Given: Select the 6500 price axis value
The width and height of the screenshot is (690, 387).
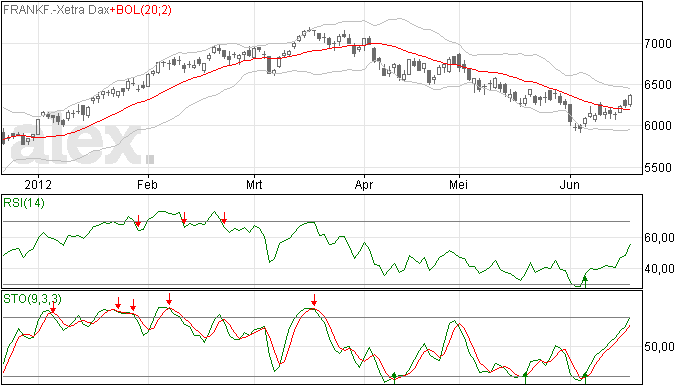Looking at the screenshot, I should click(658, 85).
